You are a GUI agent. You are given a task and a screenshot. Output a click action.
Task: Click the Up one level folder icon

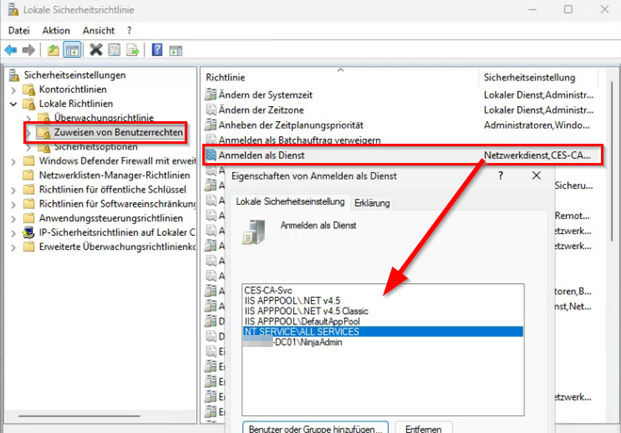tap(53, 50)
